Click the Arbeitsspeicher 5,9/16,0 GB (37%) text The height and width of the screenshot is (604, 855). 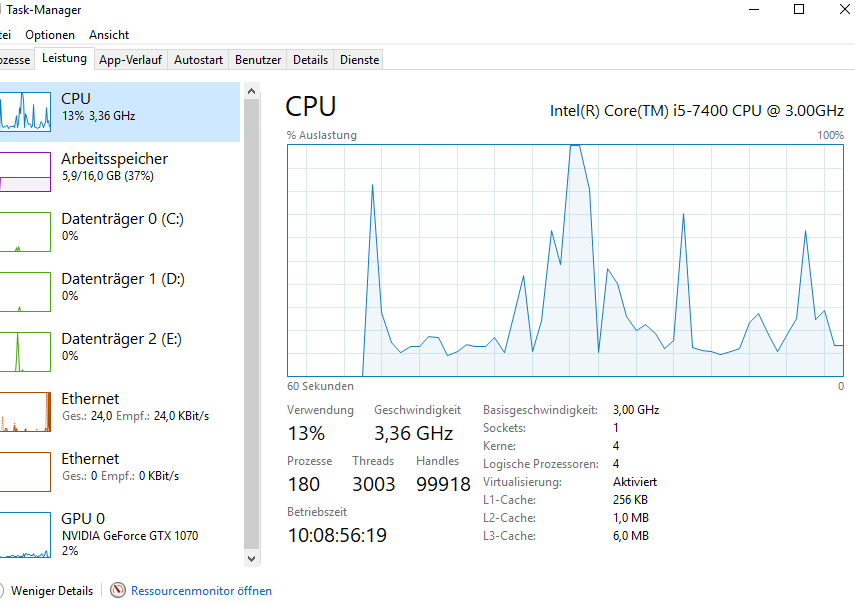(x=108, y=176)
